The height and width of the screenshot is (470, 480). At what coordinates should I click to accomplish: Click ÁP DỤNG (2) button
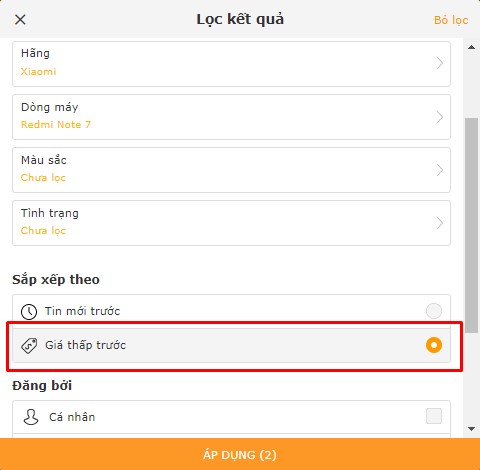point(240,454)
